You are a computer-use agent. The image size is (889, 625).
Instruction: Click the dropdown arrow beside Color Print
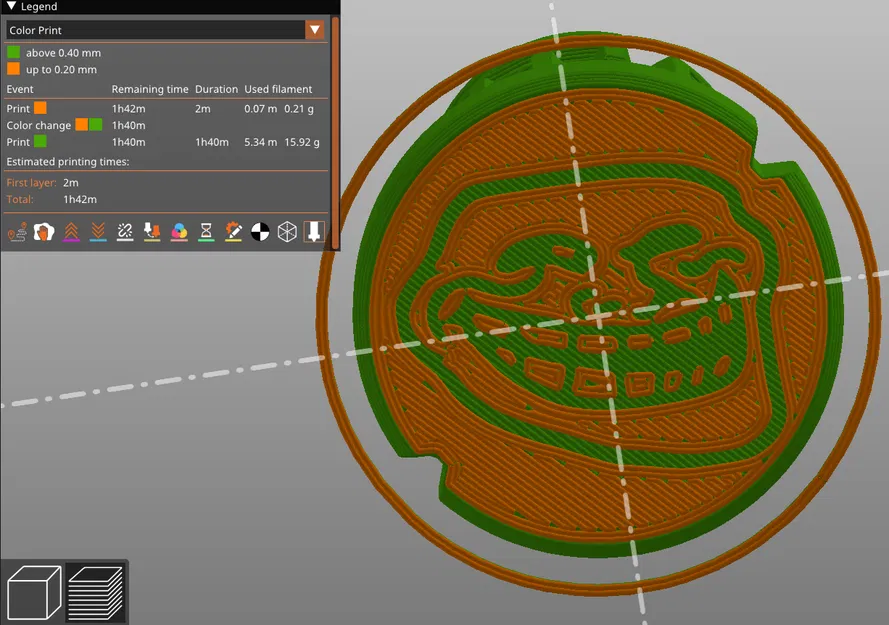[315, 30]
